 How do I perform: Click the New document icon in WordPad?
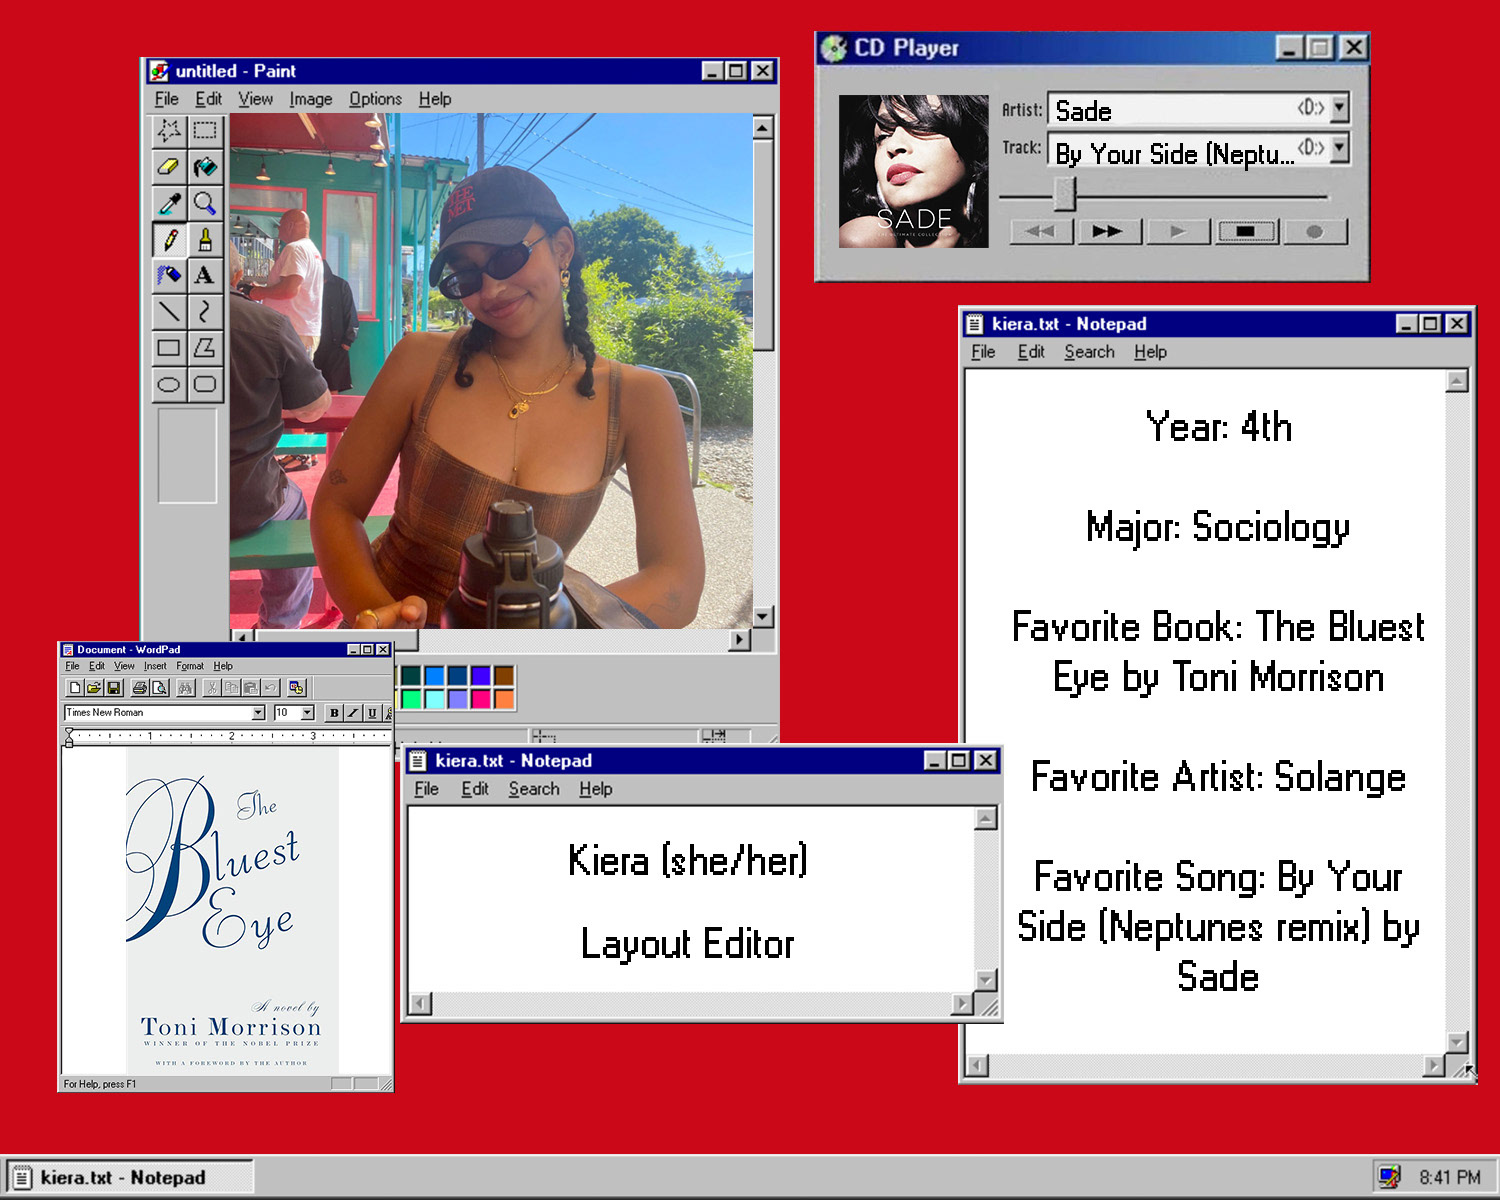75,687
